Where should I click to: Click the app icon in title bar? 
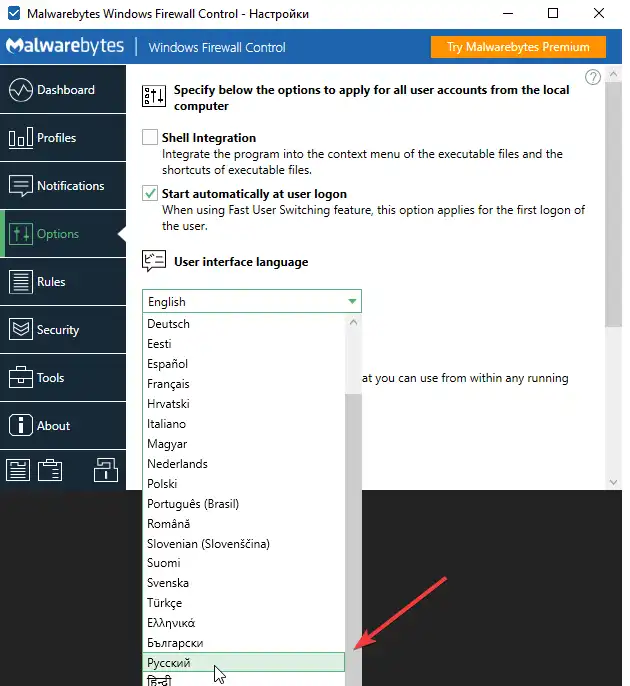[x=14, y=13]
